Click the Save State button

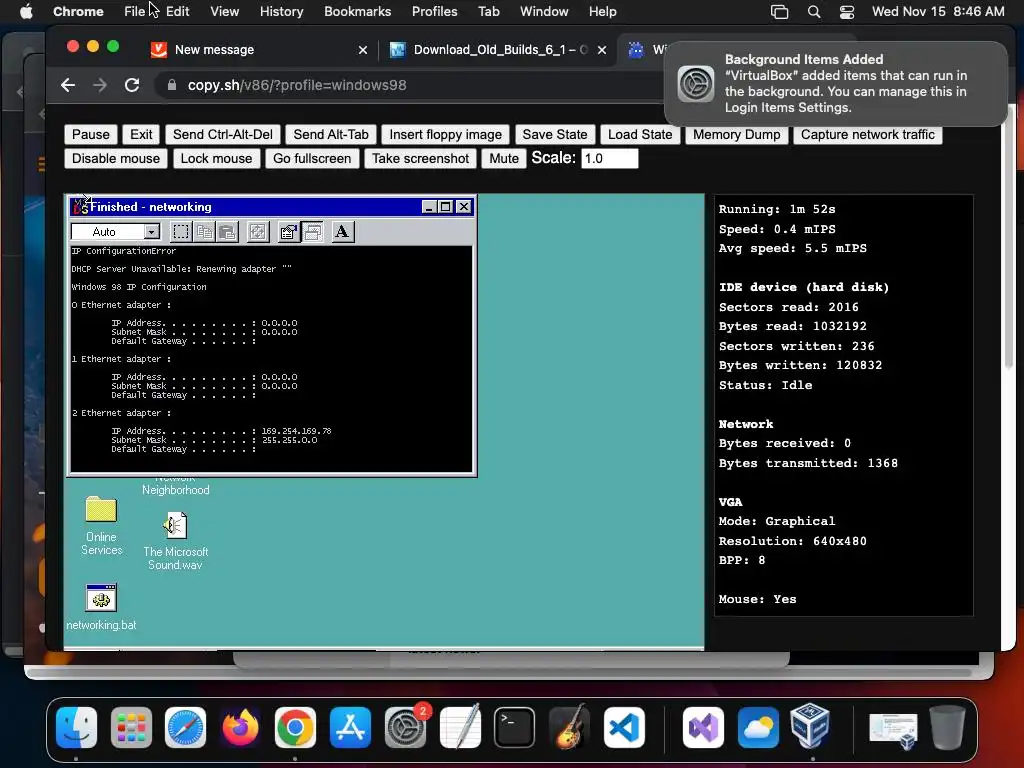coord(555,135)
